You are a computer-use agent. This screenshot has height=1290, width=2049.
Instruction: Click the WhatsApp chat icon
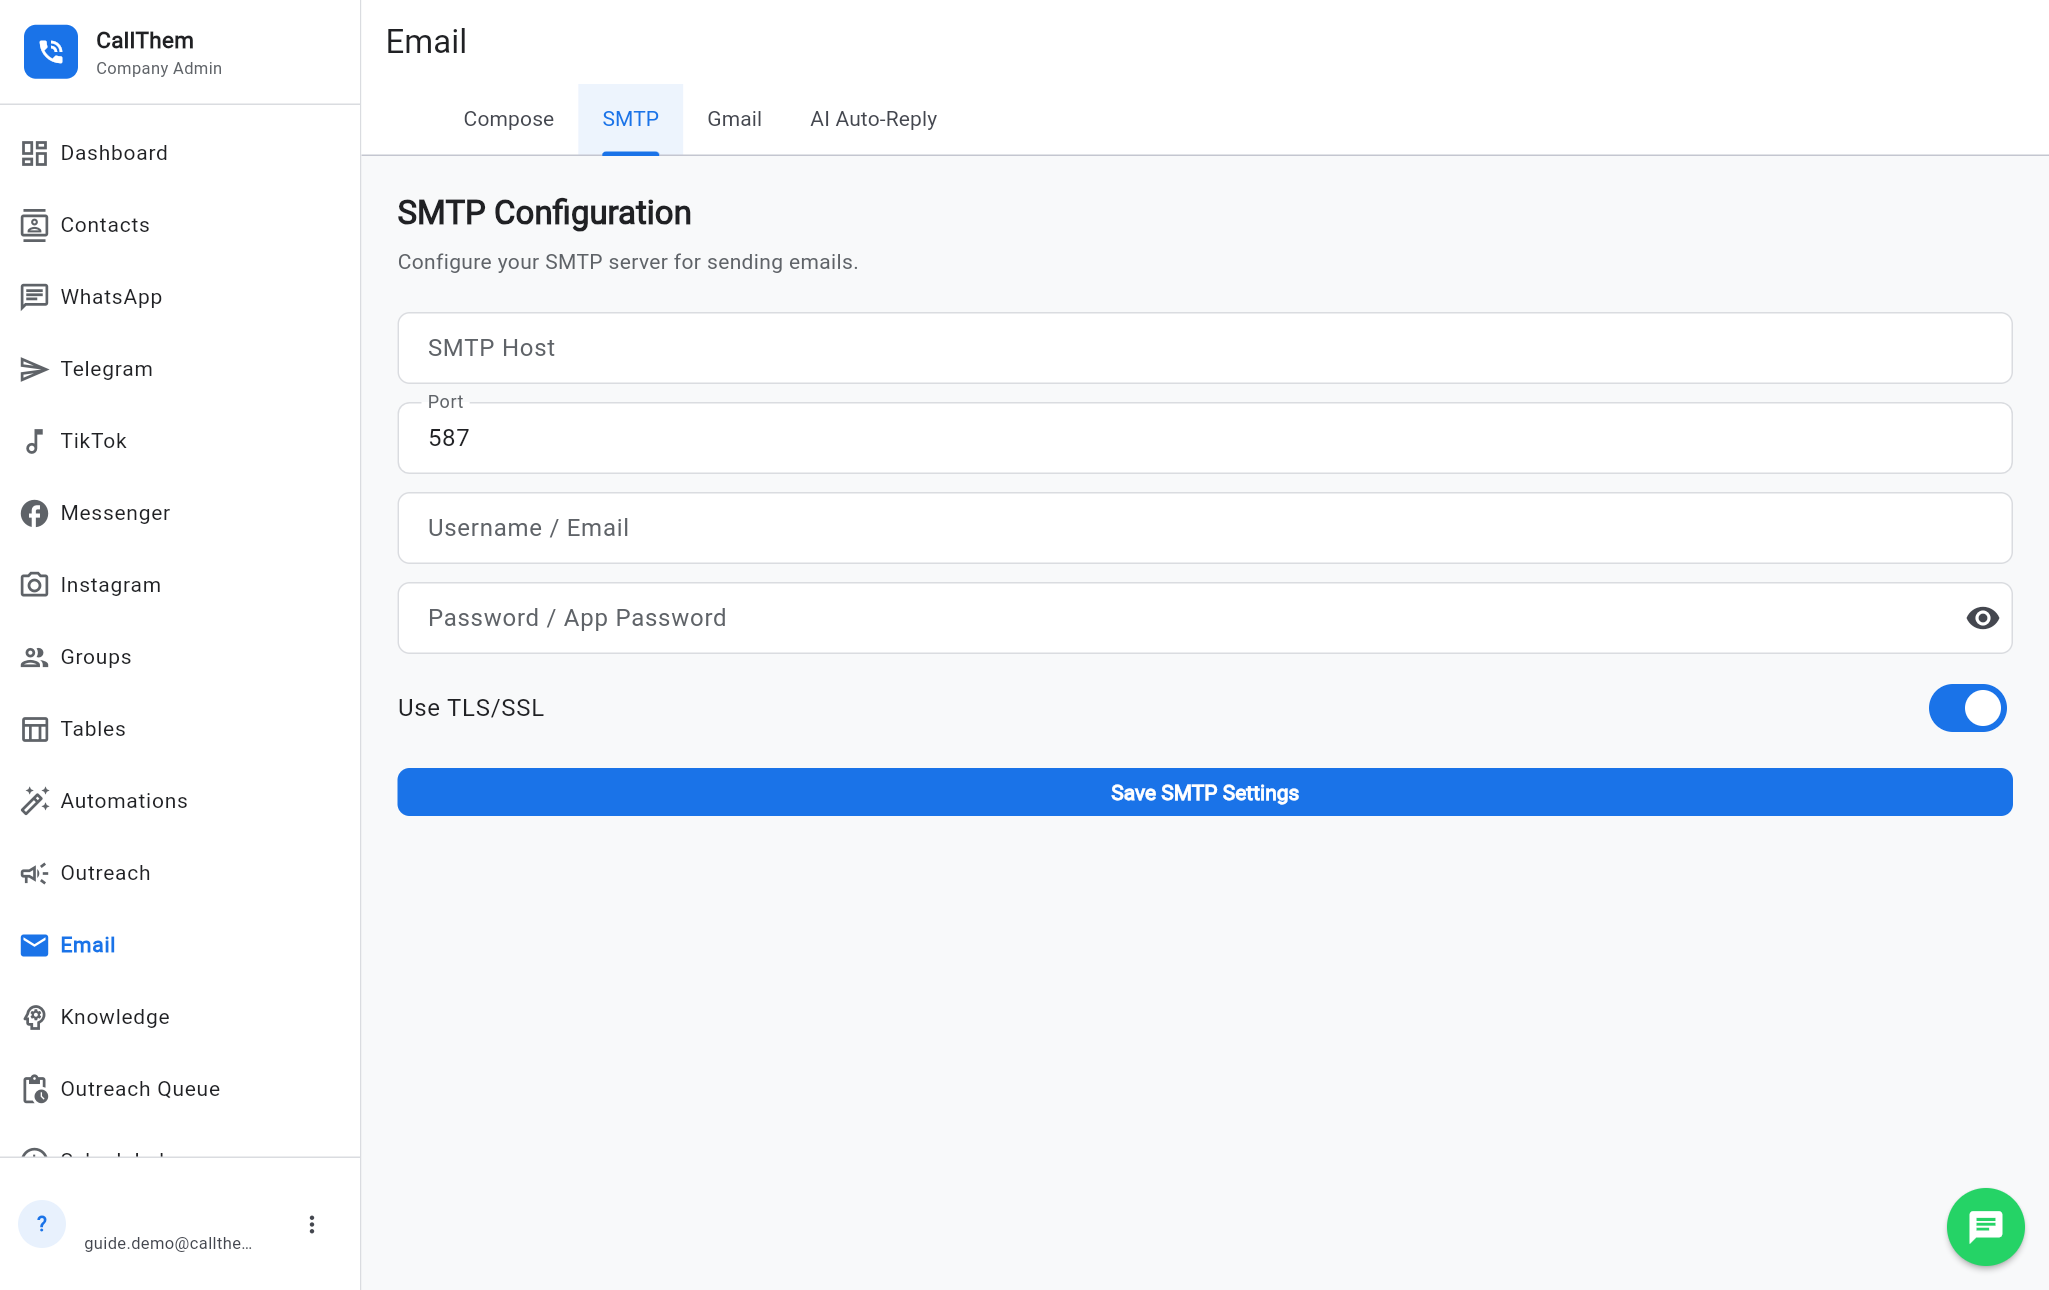tap(34, 297)
